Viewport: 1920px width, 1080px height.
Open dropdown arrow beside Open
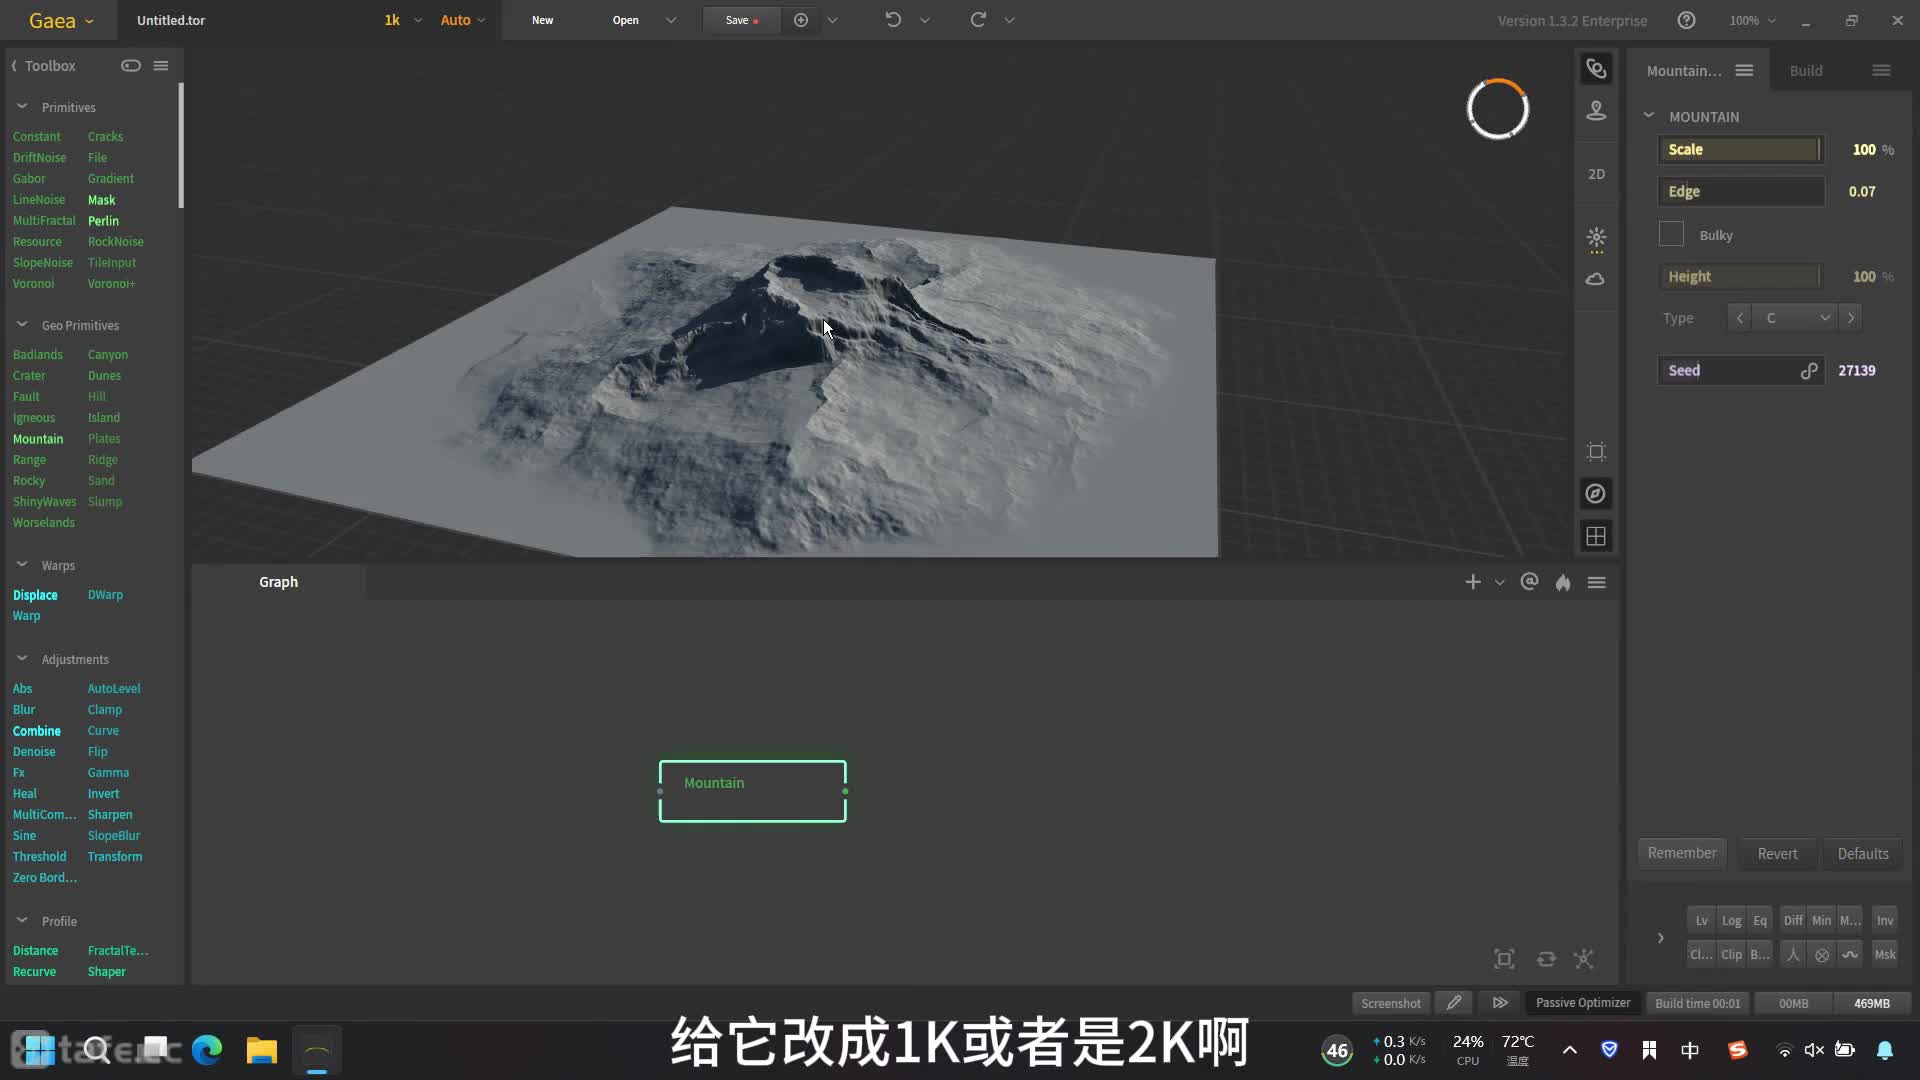(x=671, y=20)
